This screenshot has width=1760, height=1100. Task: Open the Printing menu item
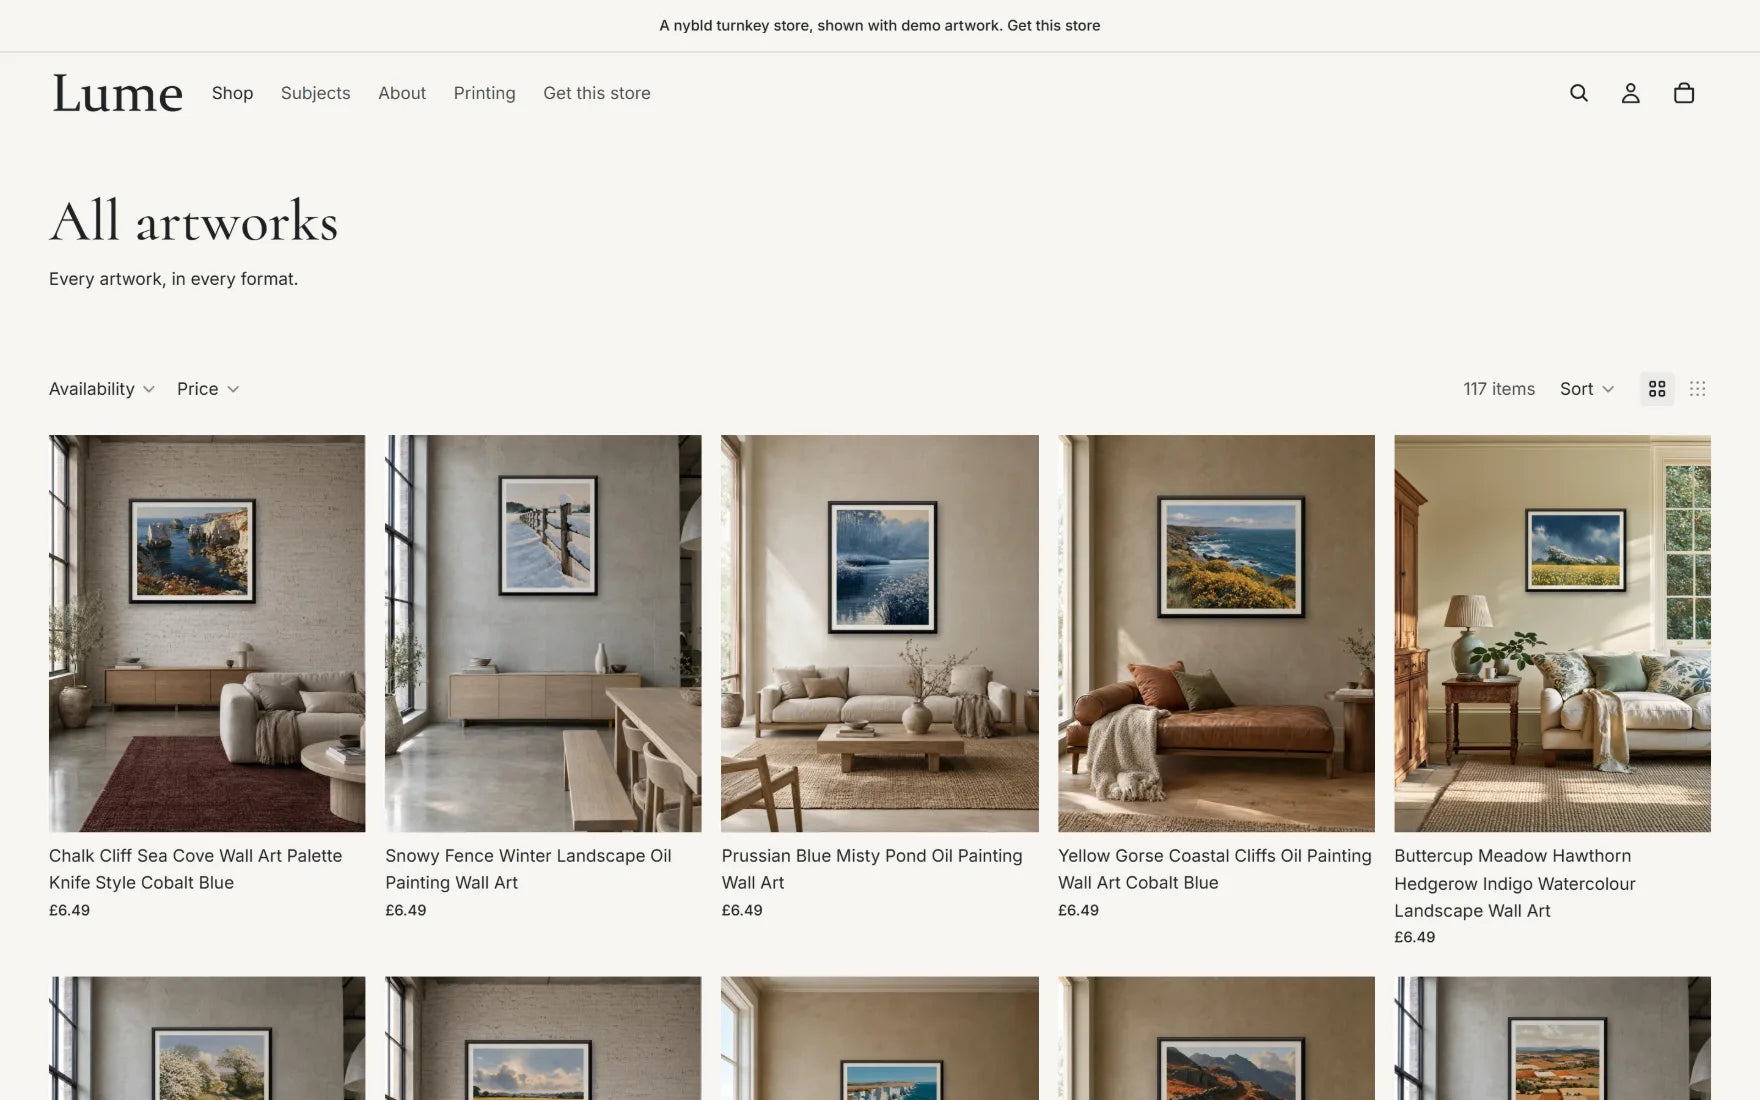(485, 93)
